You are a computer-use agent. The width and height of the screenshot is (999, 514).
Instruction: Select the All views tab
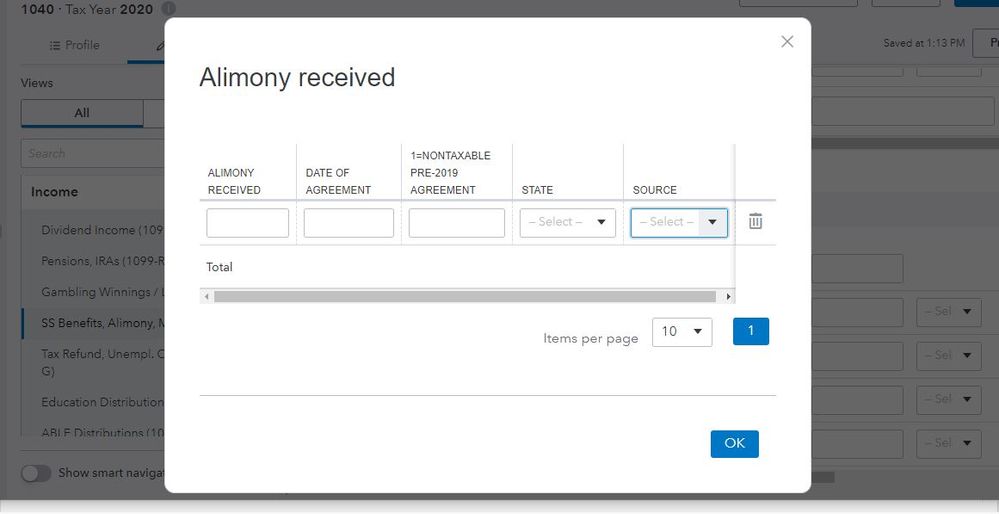tap(82, 113)
